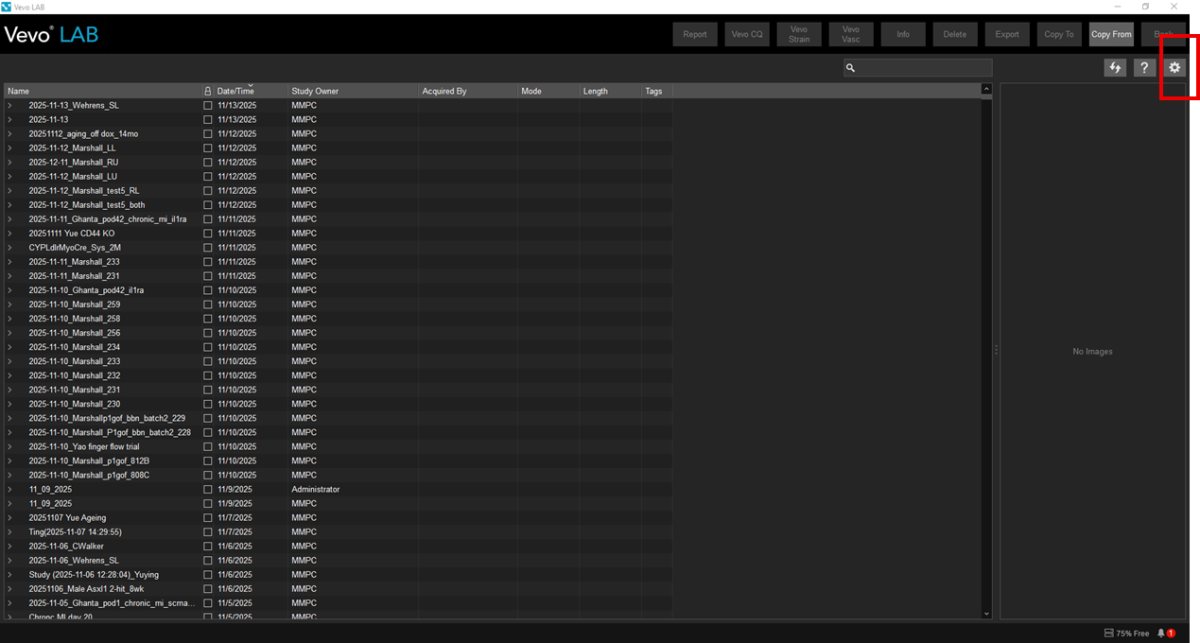Launch Vevo Vasc analysis

click(x=851, y=34)
